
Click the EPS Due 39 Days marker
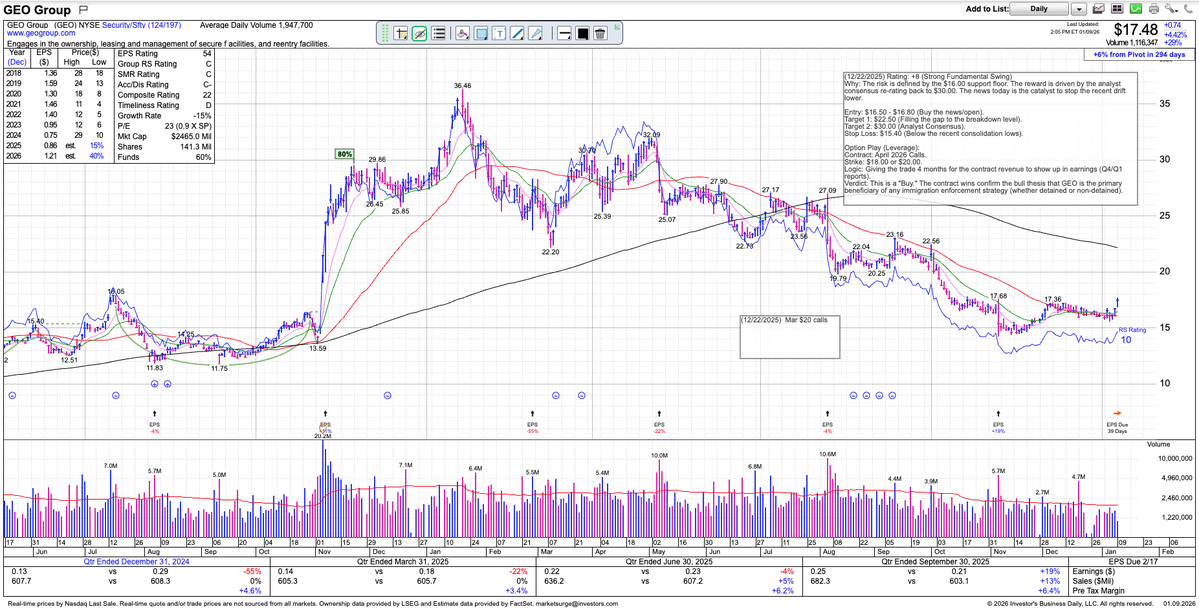(1117, 423)
